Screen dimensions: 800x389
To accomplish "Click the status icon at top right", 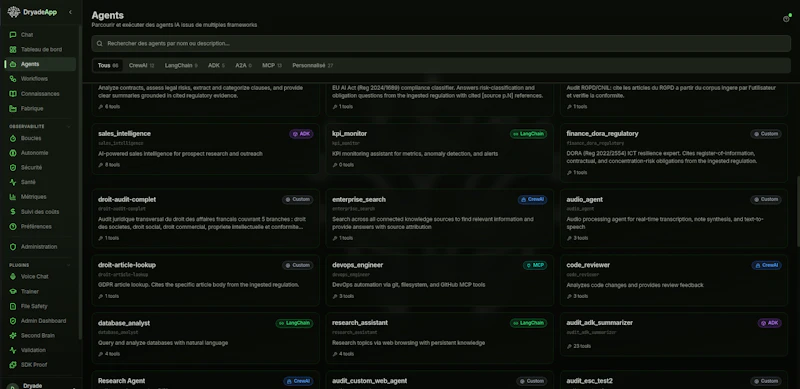I will pos(786,19).
